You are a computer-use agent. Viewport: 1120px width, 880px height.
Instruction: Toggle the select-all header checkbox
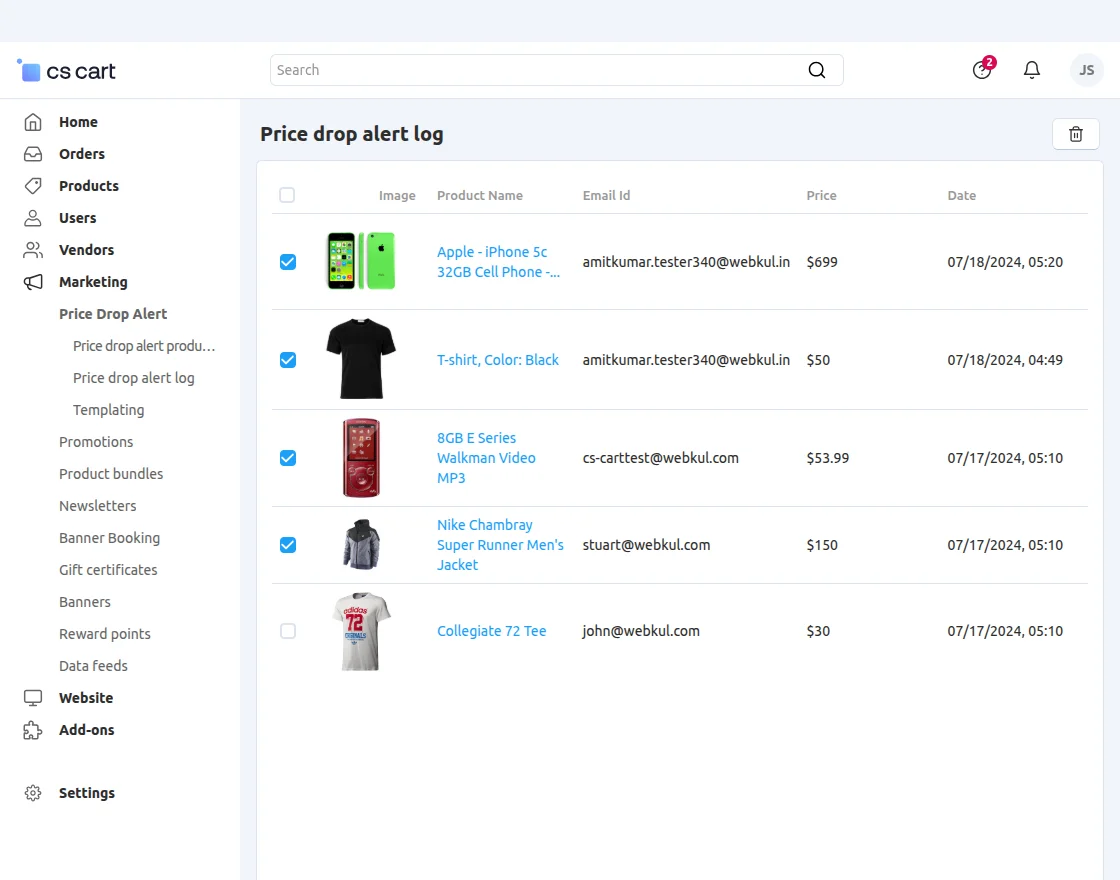(287, 195)
